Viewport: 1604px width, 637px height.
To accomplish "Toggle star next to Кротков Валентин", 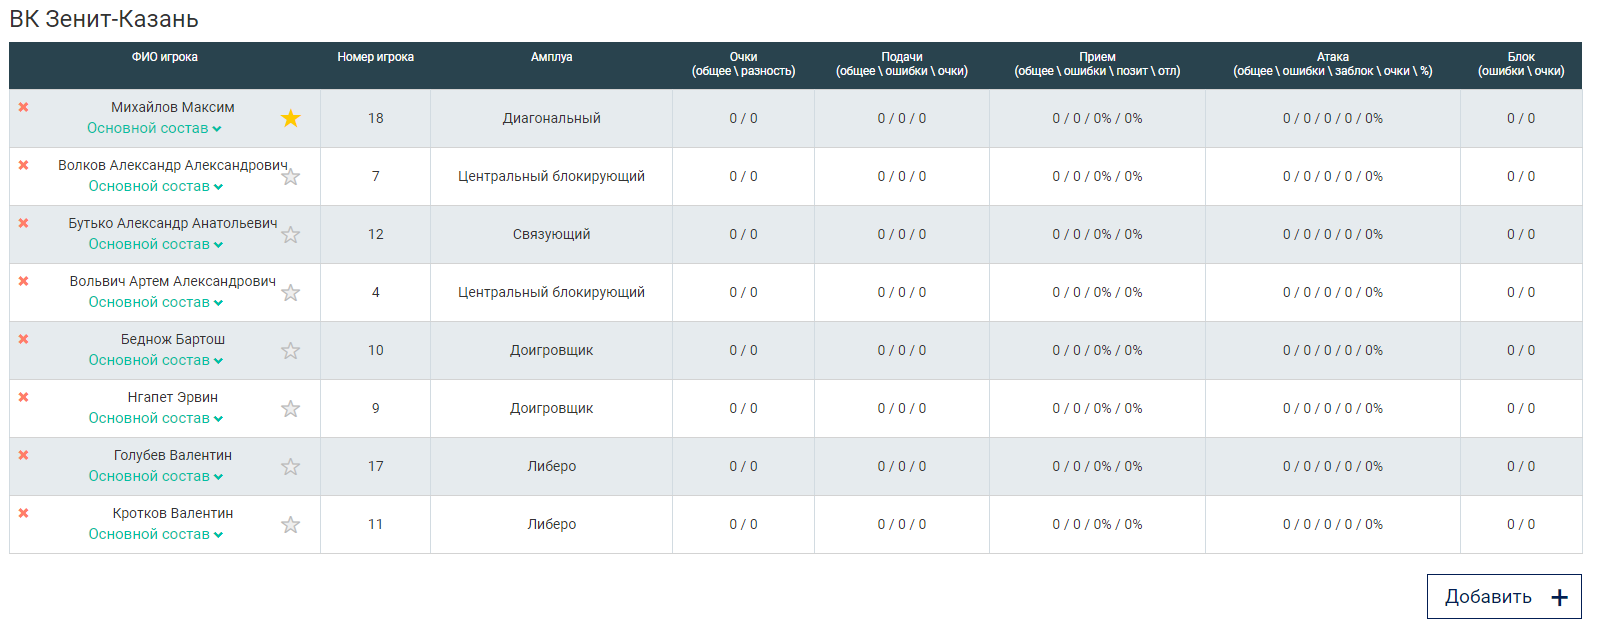I will click(x=291, y=525).
